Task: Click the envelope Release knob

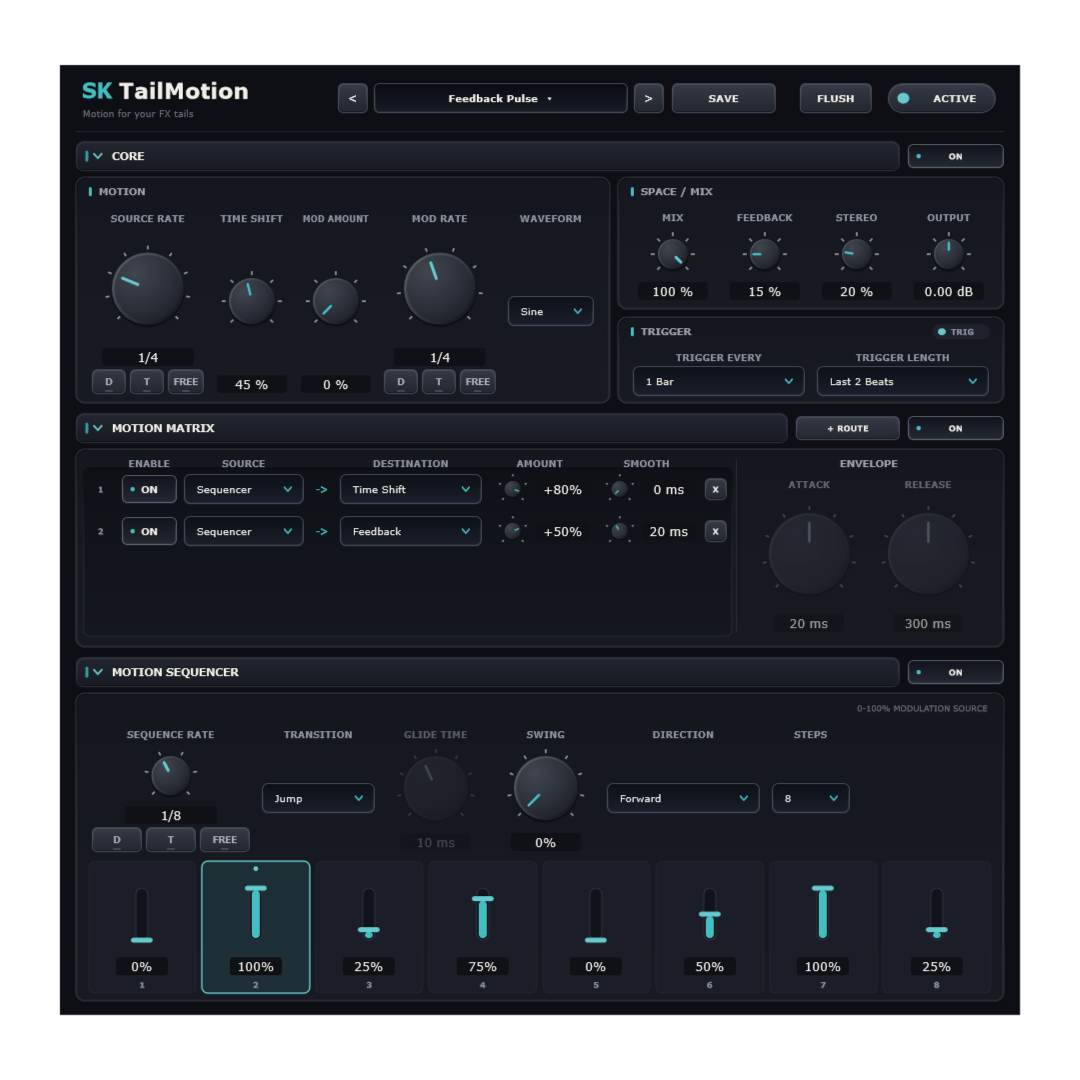Action: click(928, 554)
